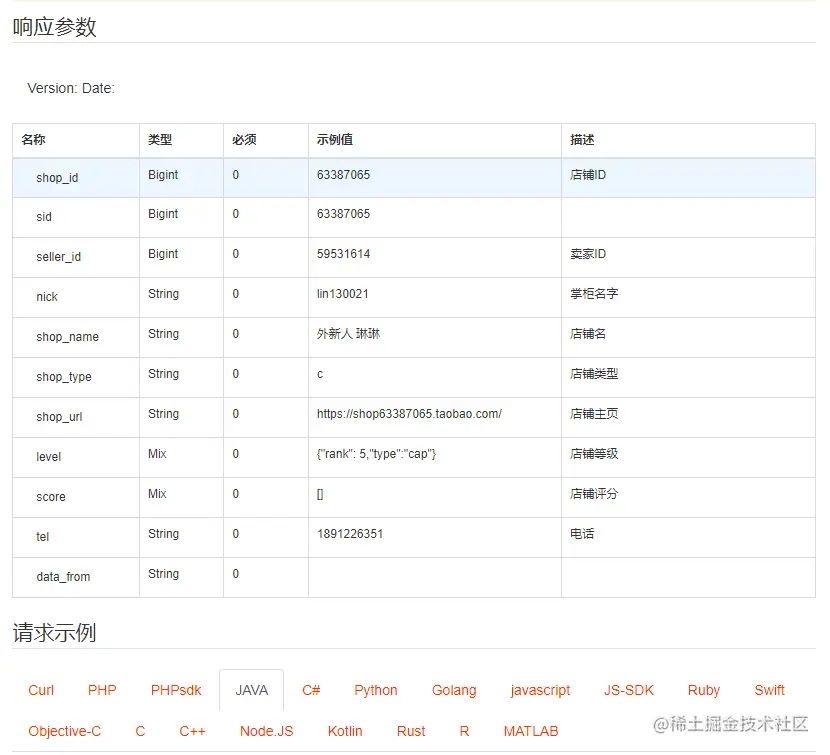This screenshot has height=755, width=830.
Task: Select shop_name example value 外新人 琳琳
Action: (348, 334)
